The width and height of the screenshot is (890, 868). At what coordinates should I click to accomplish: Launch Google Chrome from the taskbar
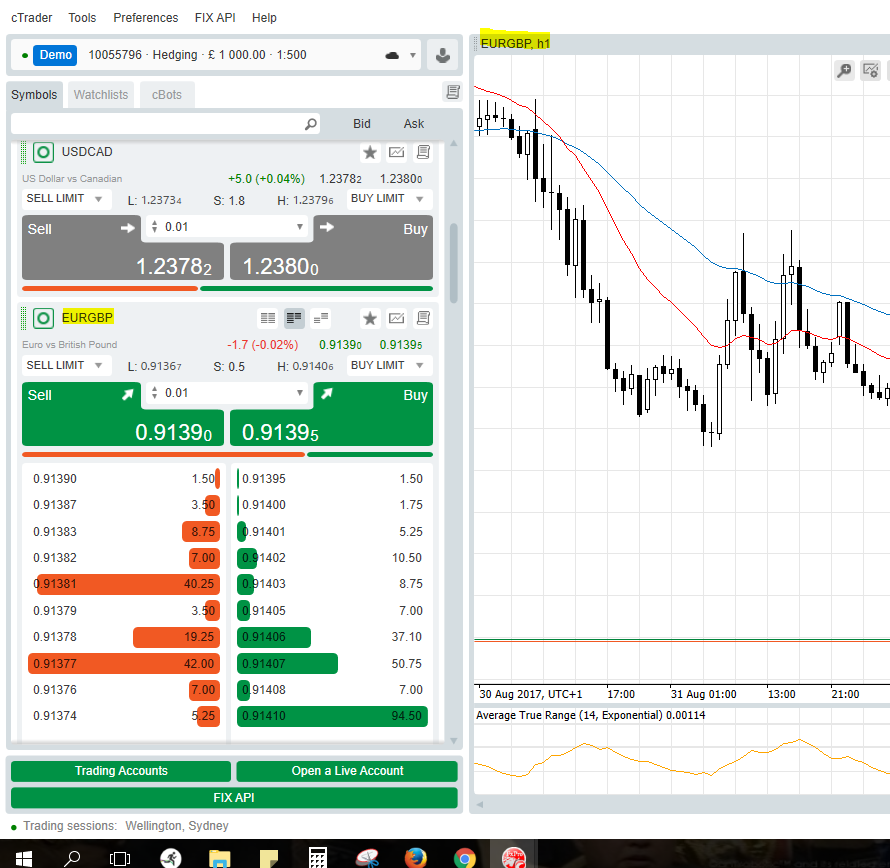[x=464, y=857]
